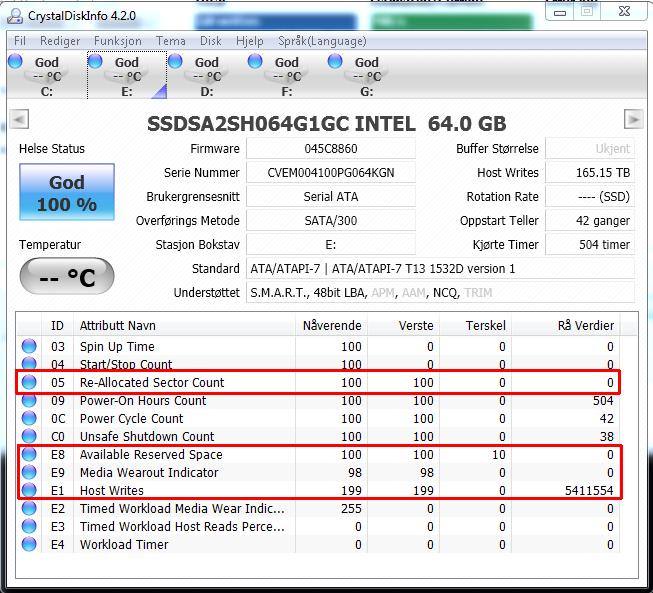Viewport: 653px width, 593px height.
Task: Click status orb of Workload Timer row
Action: [29, 544]
